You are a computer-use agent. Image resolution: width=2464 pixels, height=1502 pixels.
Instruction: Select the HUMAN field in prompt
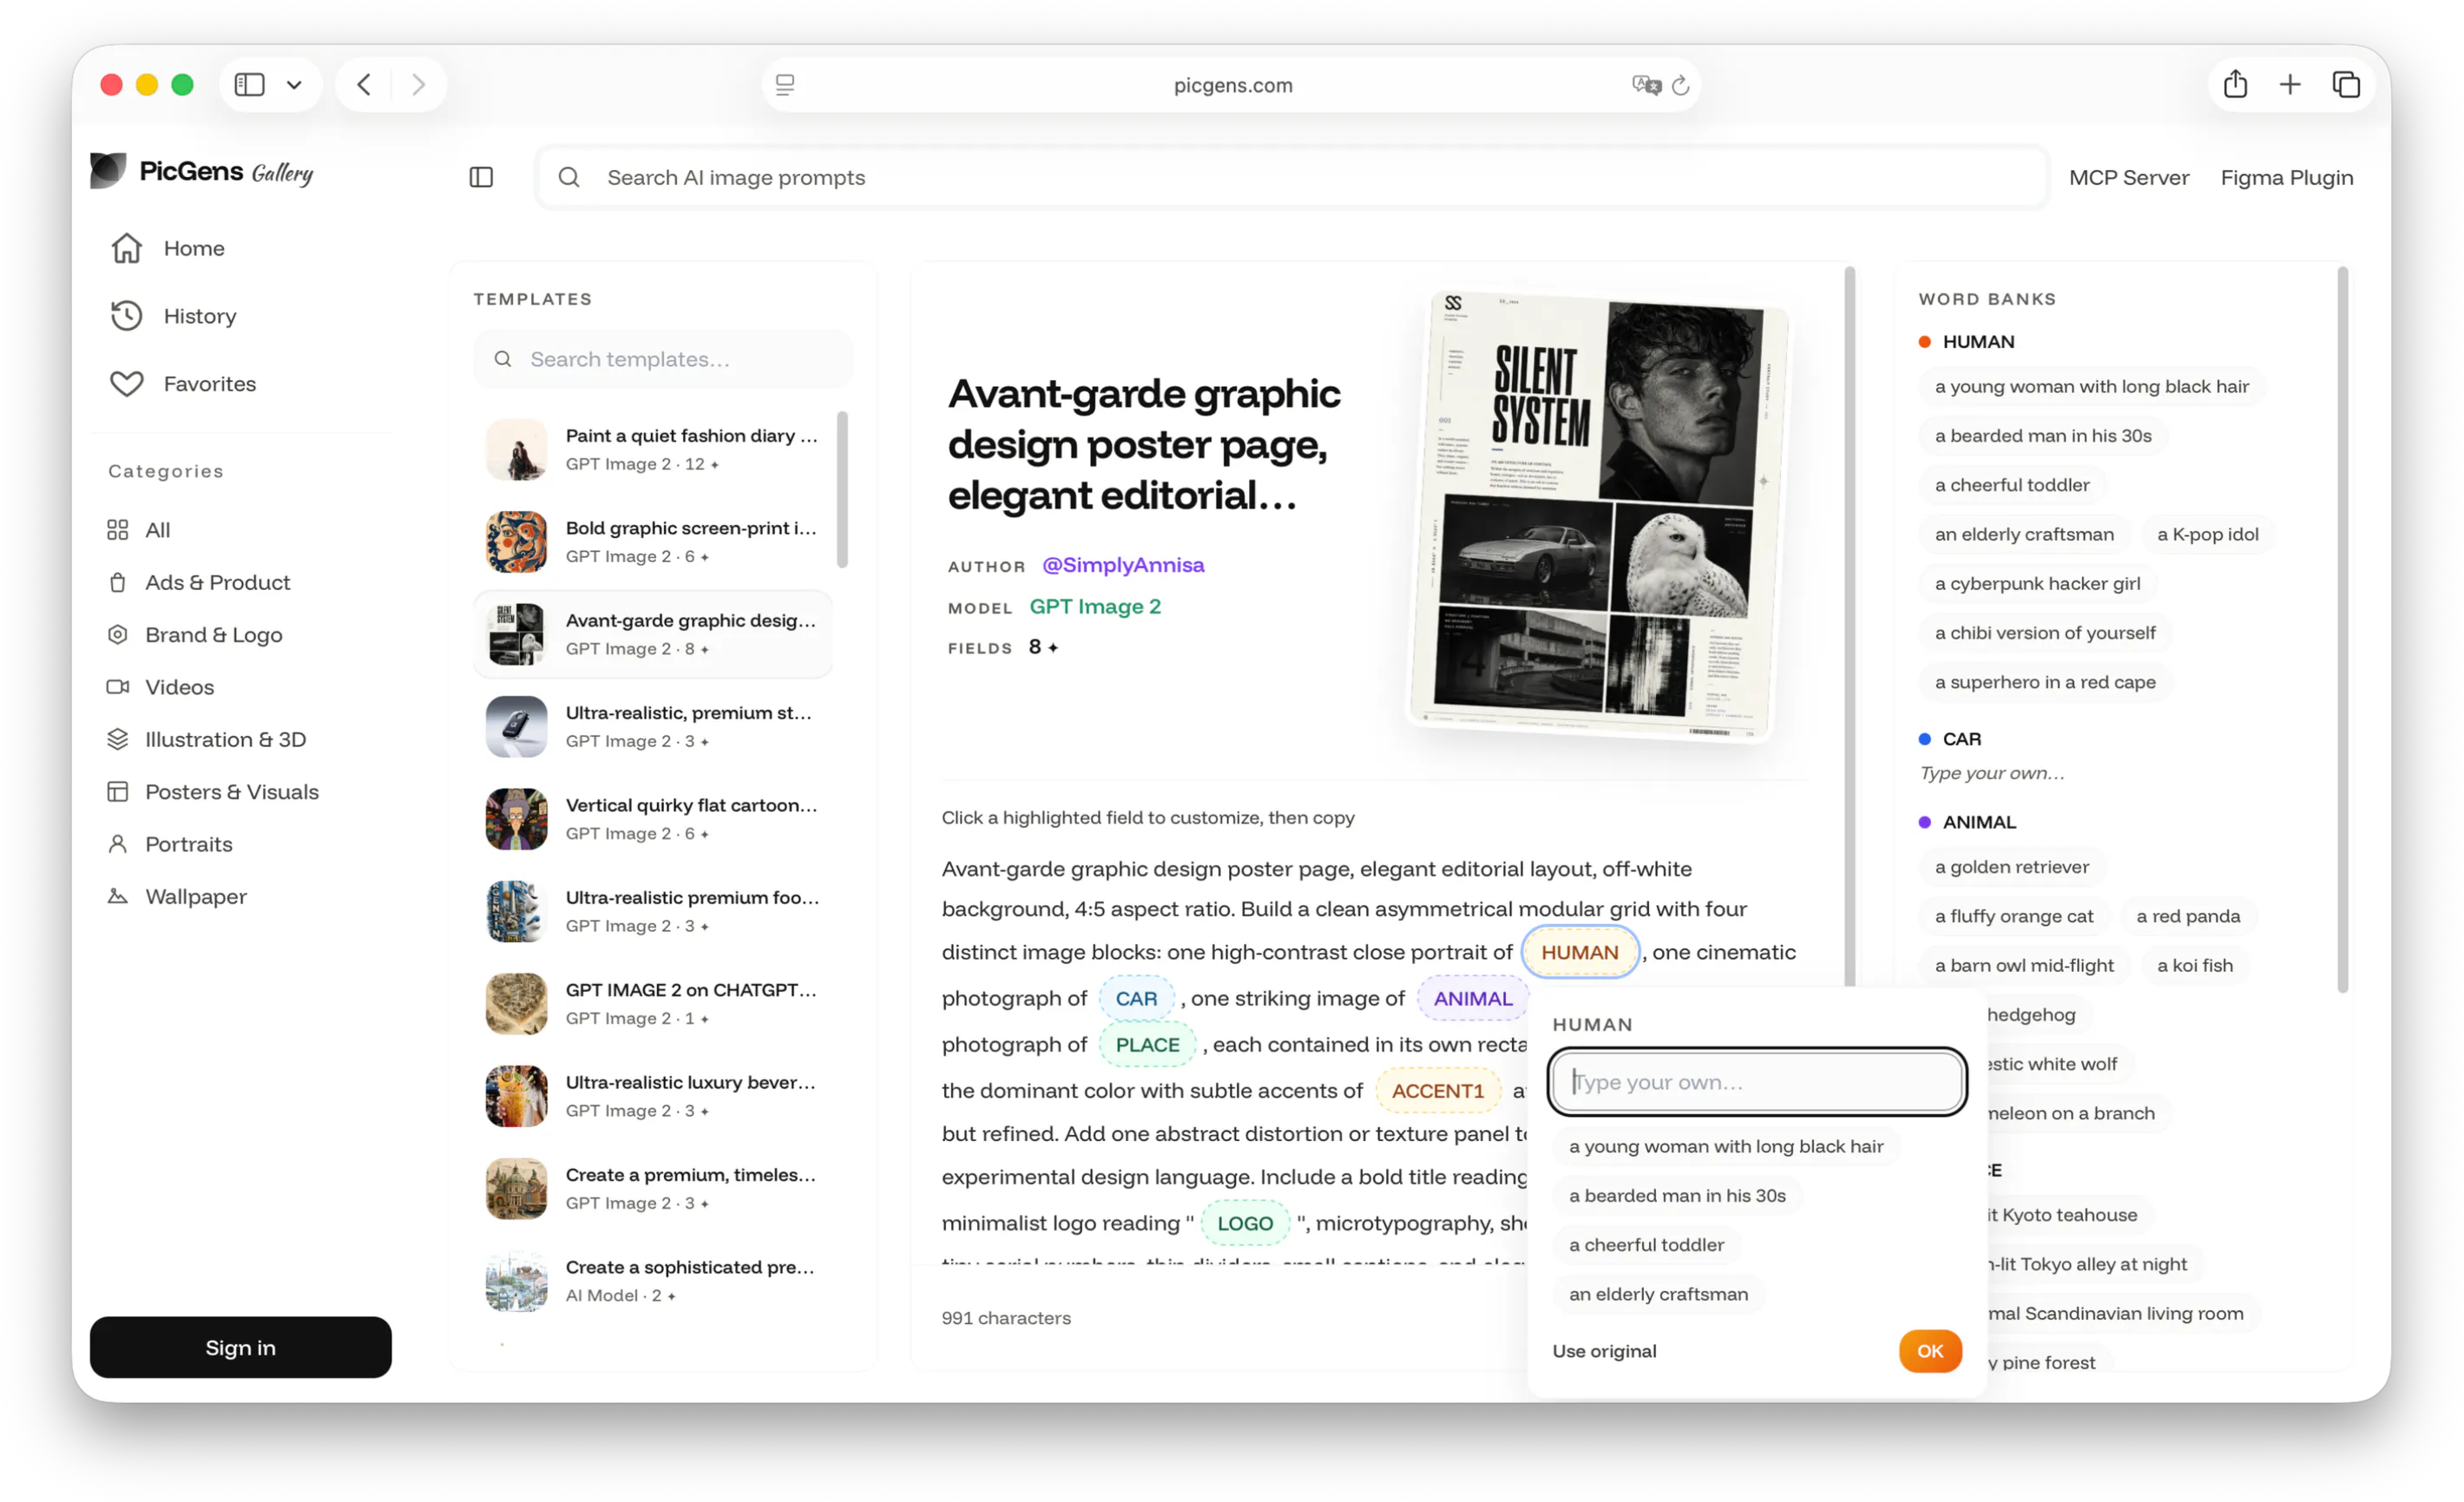[x=1579, y=952]
